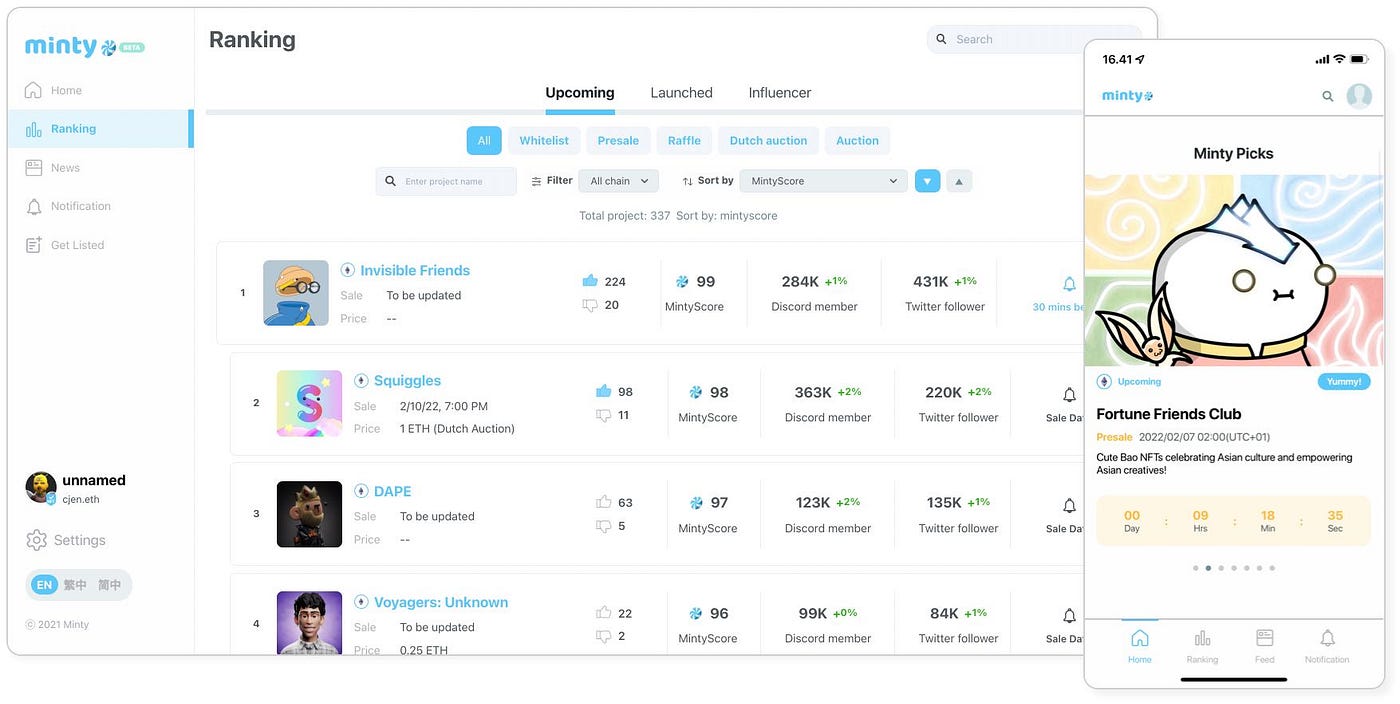This screenshot has height=704, width=1400.
Task: Select the Raffle filter chip
Action: click(684, 141)
